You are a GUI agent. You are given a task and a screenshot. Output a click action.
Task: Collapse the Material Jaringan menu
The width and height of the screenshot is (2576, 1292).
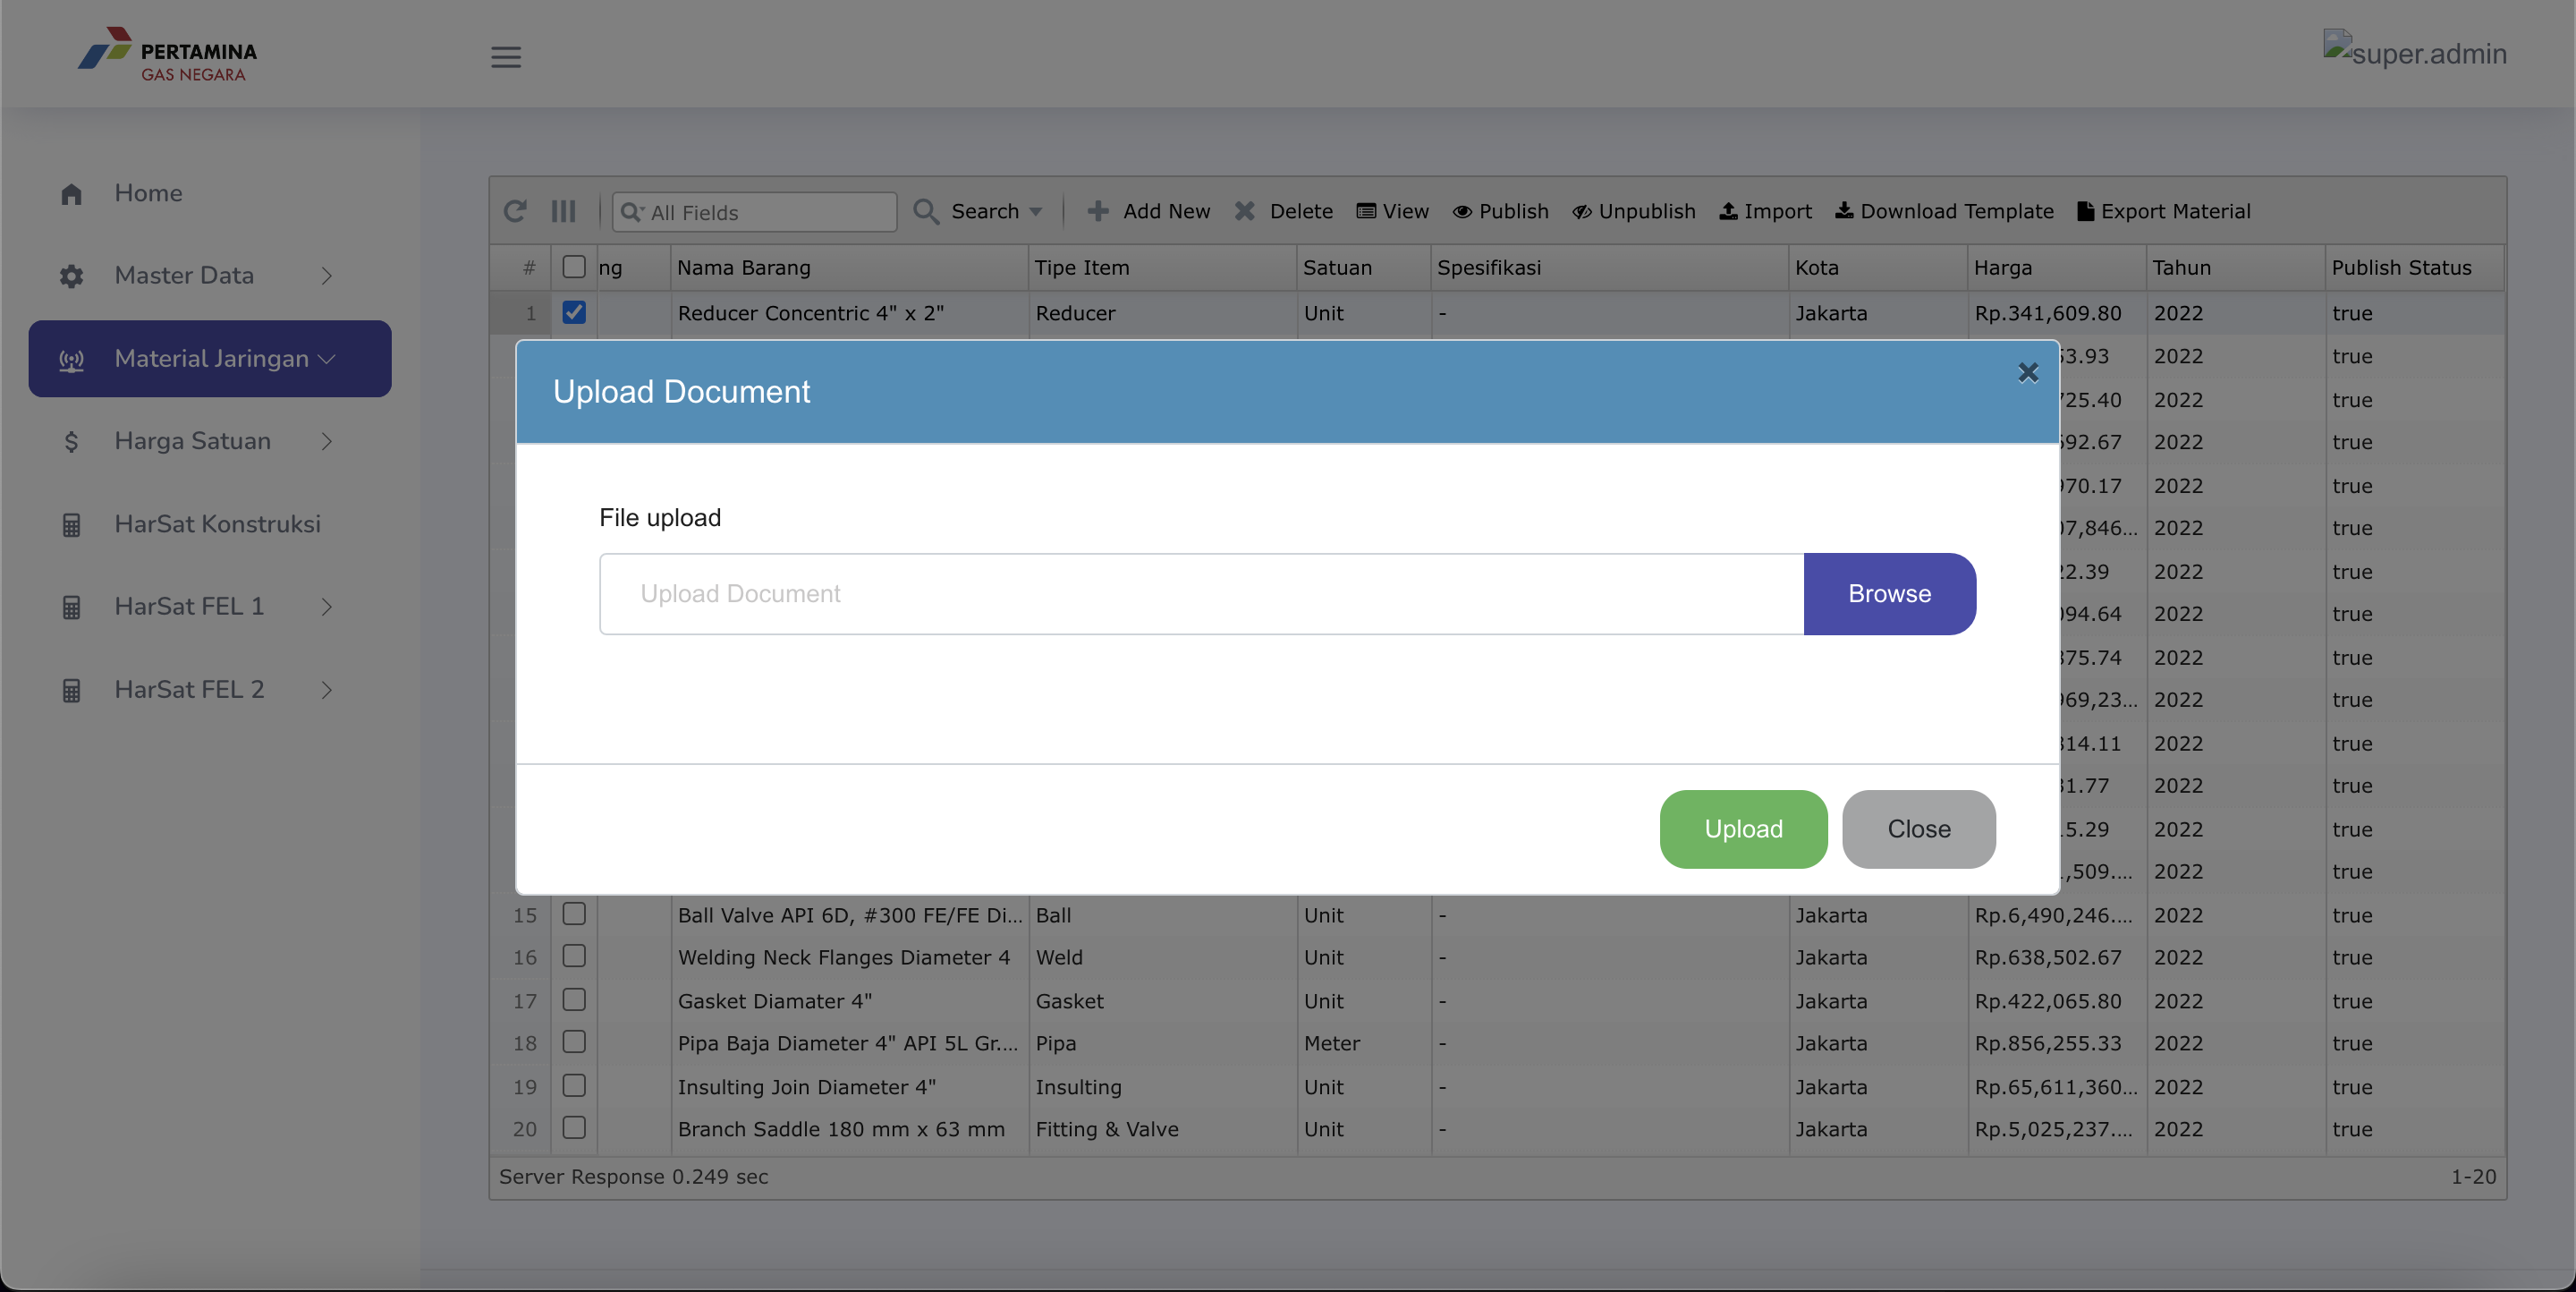[x=210, y=358]
